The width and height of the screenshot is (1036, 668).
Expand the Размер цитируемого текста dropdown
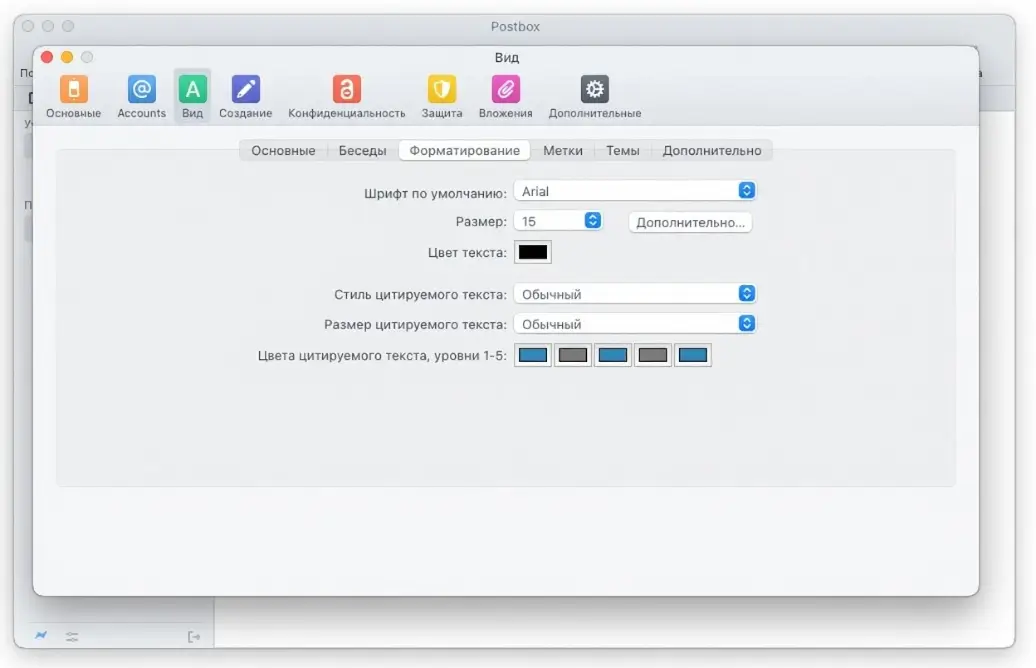[635, 324]
